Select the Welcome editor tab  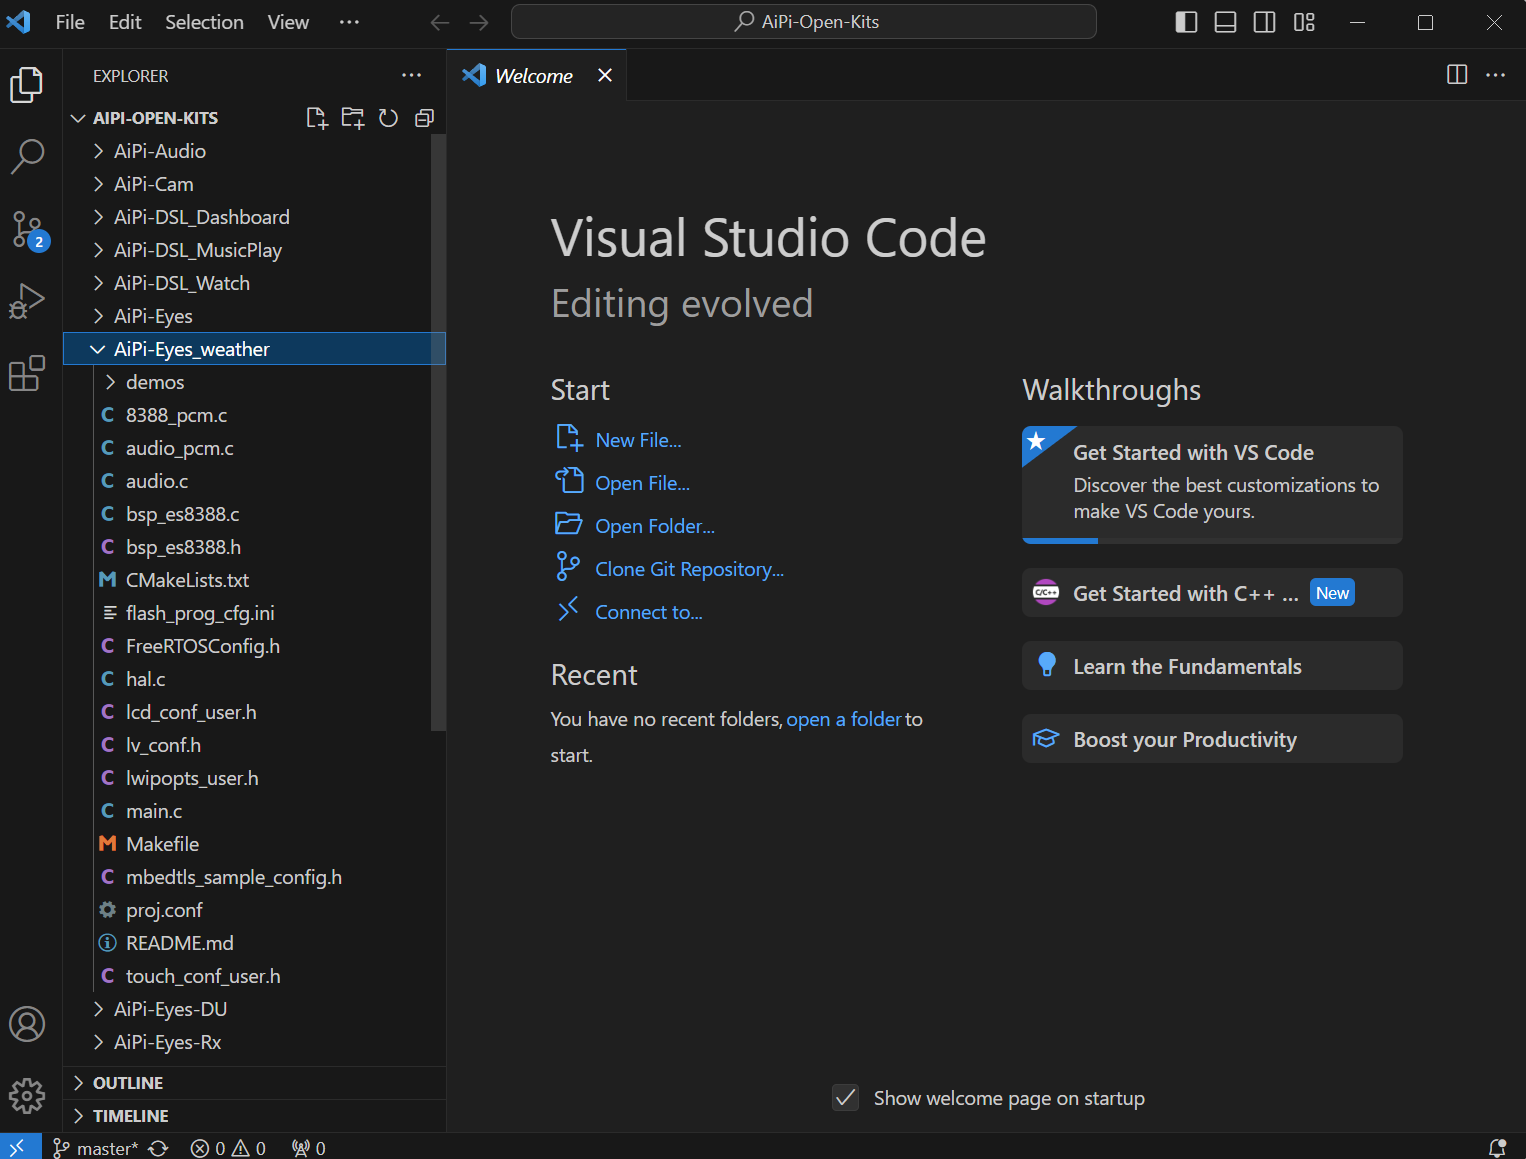coord(536,75)
